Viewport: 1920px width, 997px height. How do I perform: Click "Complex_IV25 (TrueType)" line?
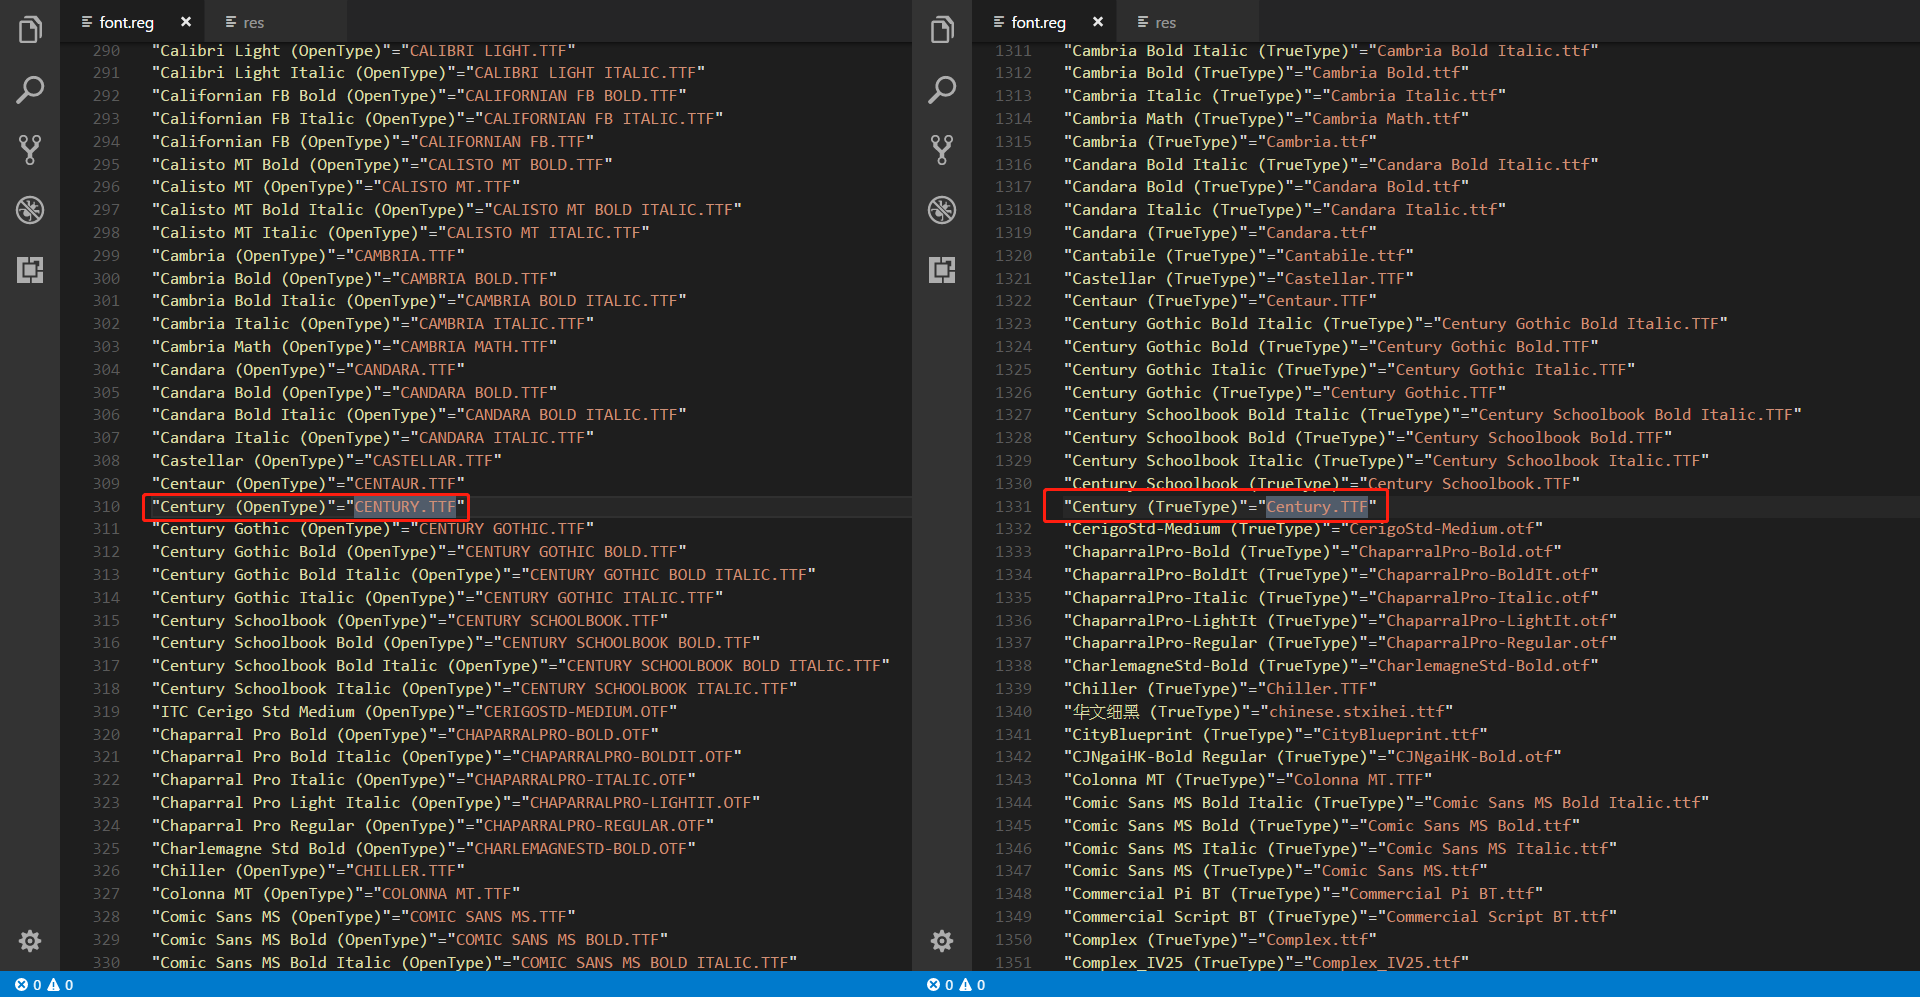tap(1266, 963)
